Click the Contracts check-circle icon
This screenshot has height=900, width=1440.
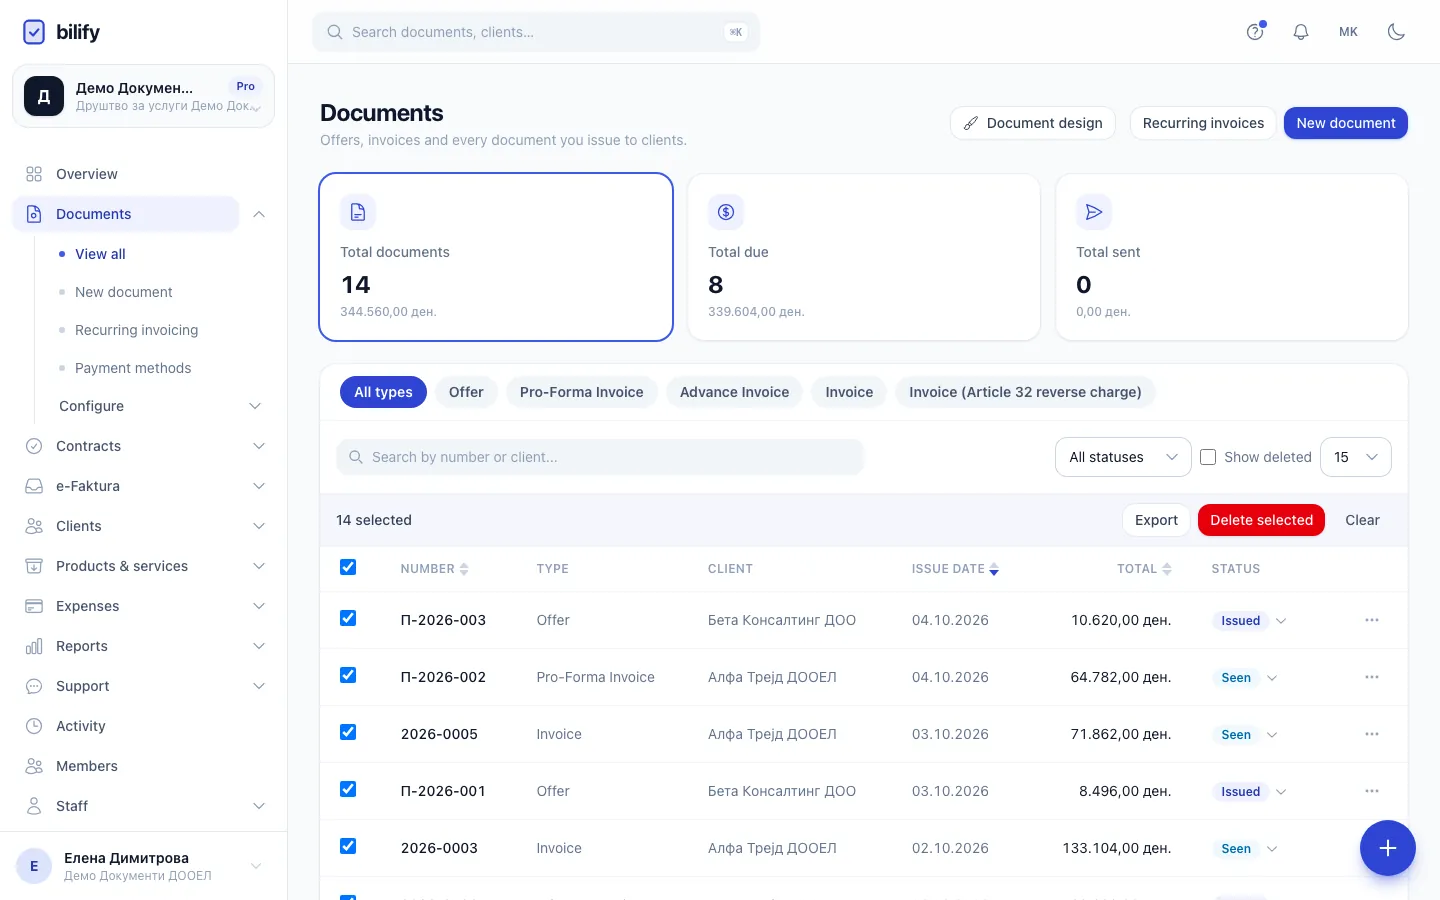click(34, 446)
